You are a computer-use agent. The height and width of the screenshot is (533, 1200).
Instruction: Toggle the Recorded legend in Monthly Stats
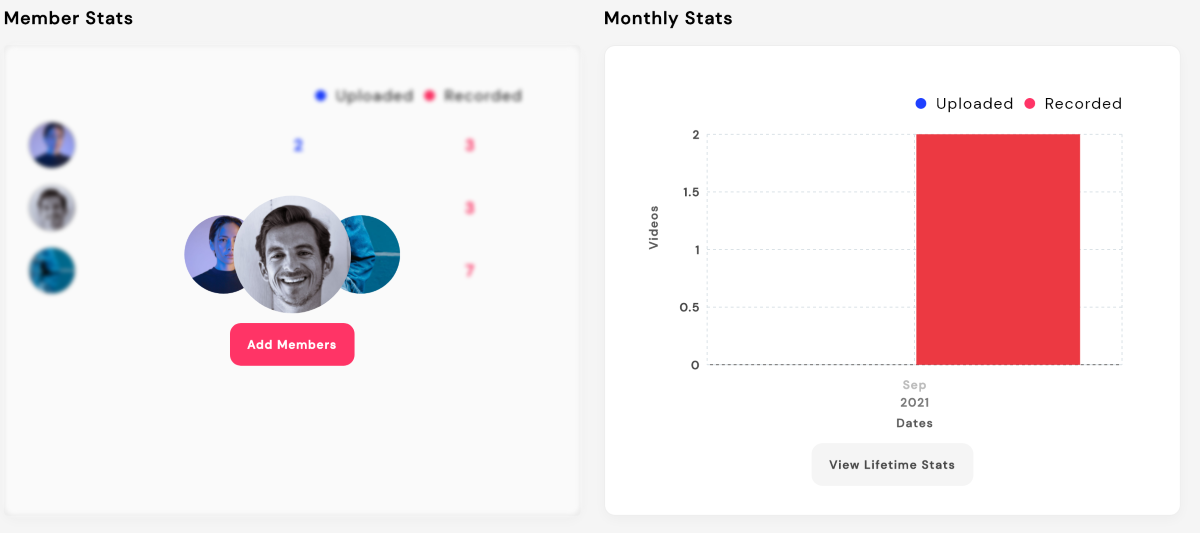(x=1072, y=104)
